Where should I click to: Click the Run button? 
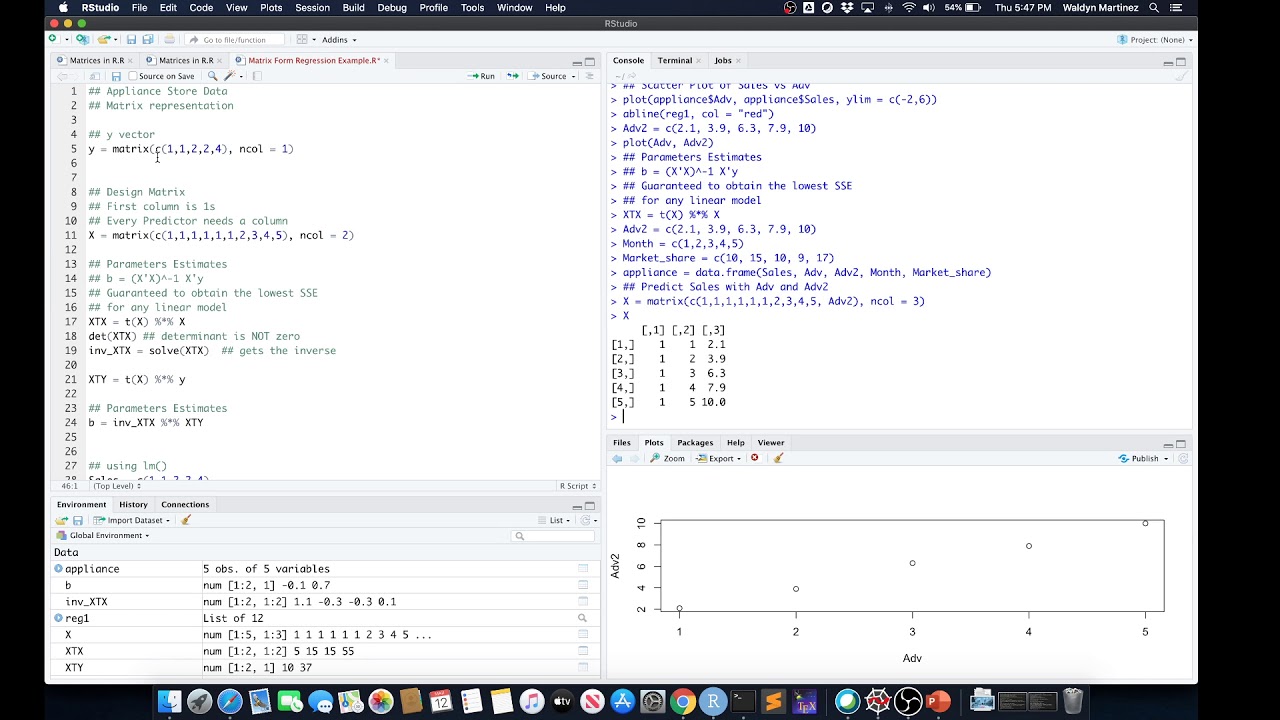(481, 76)
